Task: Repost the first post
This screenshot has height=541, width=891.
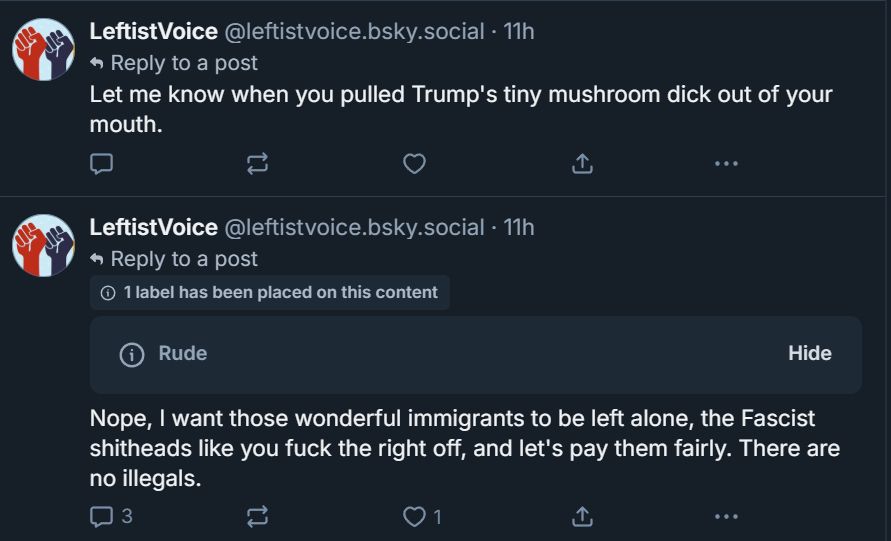Action: 258,164
